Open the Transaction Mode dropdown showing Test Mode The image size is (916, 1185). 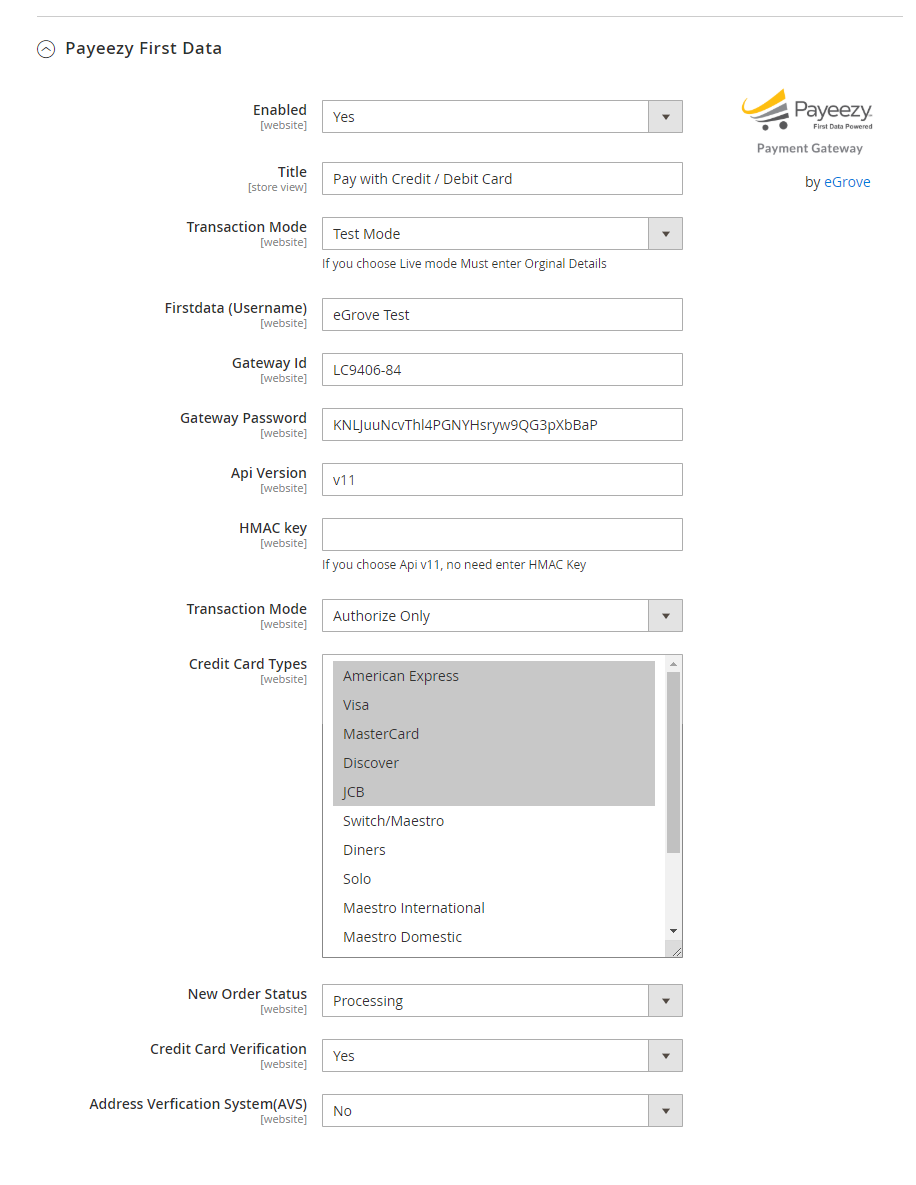(x=665, y=233)
